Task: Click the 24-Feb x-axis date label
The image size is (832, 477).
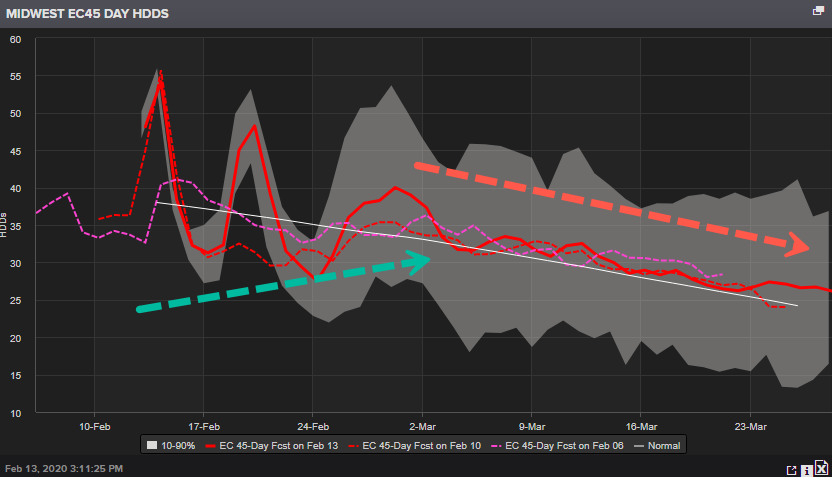Action: click(313, 424)
